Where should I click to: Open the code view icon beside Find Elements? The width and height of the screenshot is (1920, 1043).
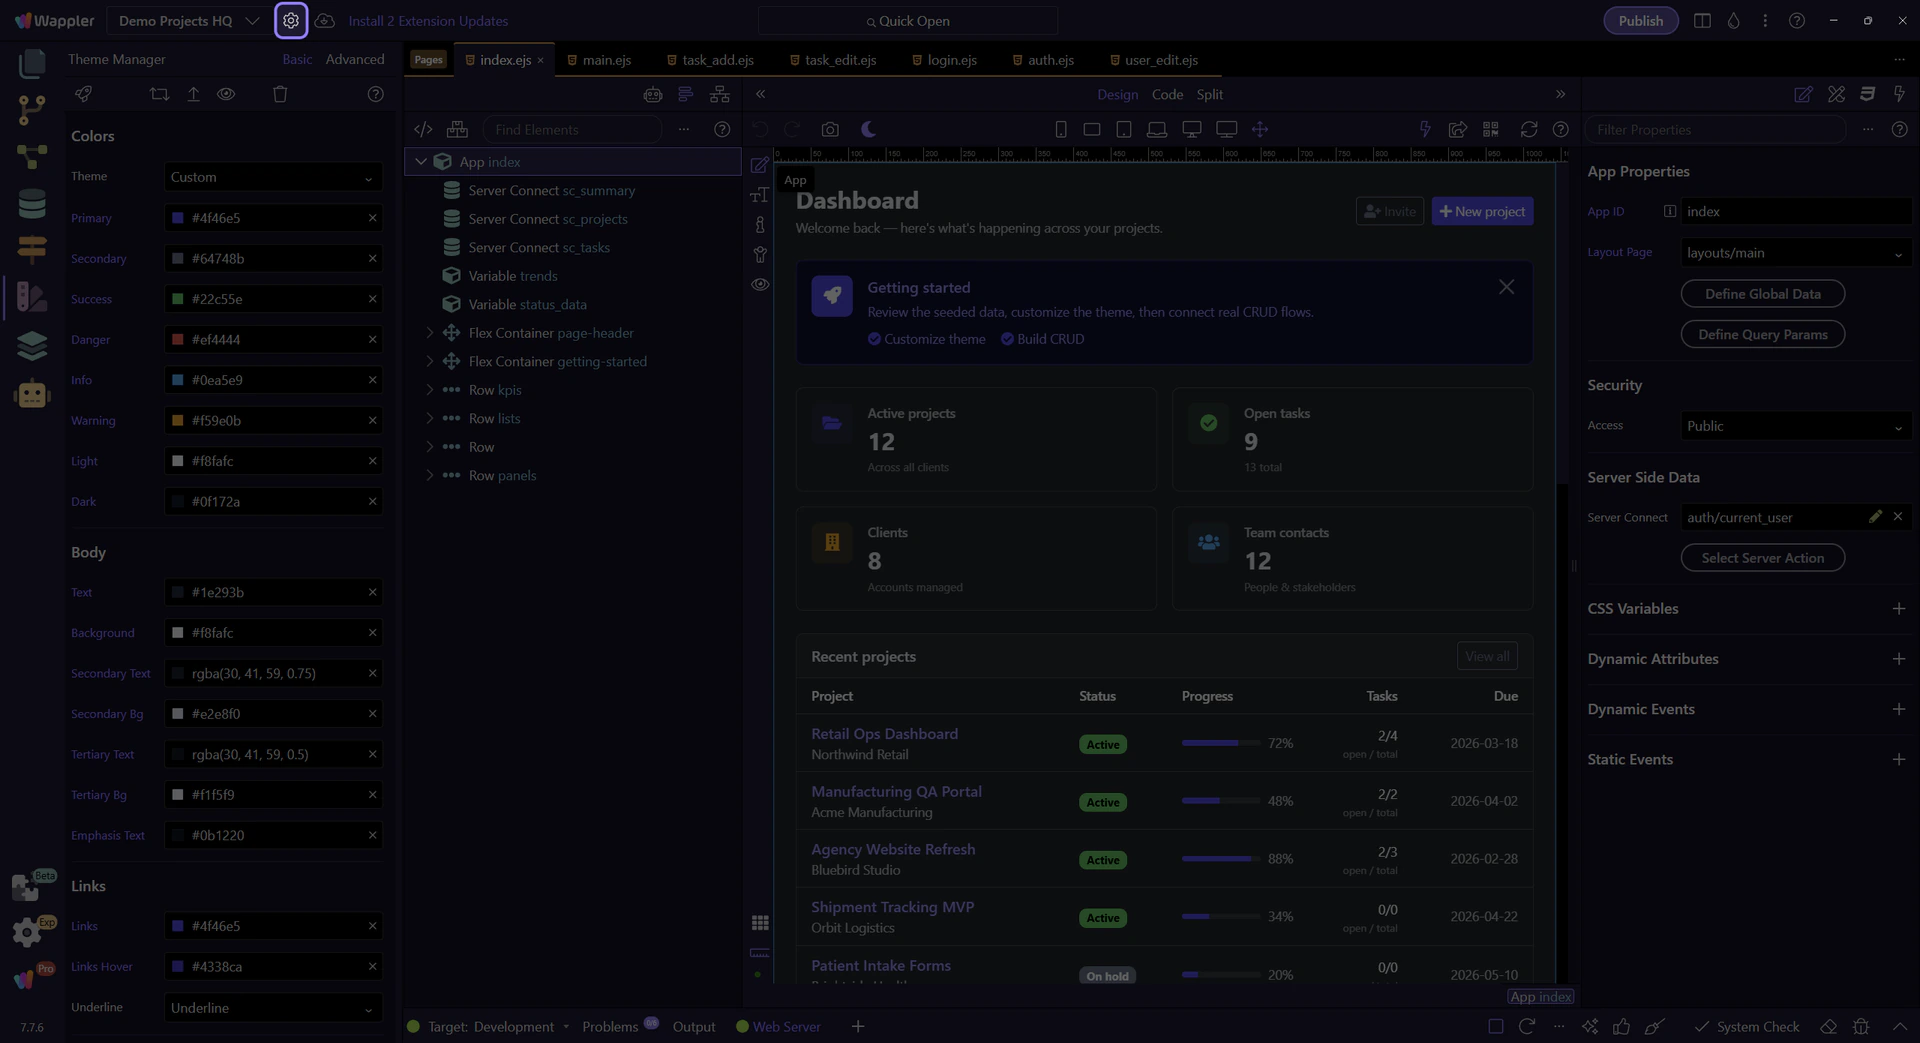(423, 130)
